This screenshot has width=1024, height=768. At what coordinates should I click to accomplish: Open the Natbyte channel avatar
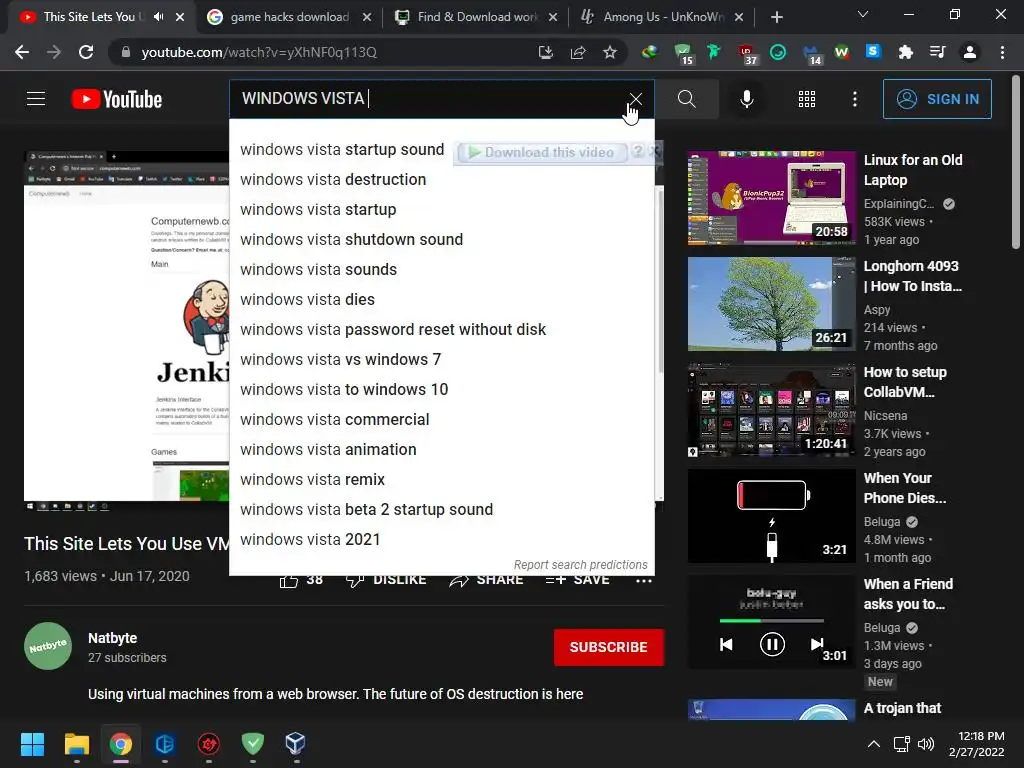tap(48, 646)
